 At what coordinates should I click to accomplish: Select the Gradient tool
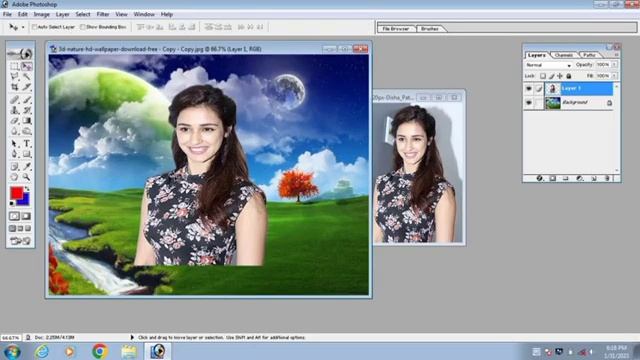click(x=27, y=121)
